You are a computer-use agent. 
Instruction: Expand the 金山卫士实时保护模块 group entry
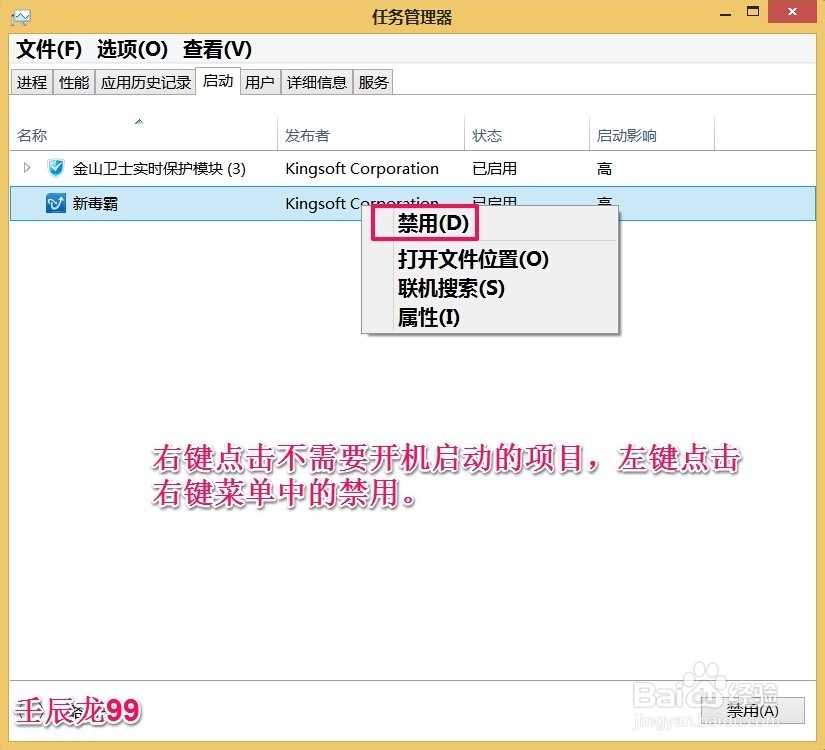pyautogui.click(x=26, y=168)
